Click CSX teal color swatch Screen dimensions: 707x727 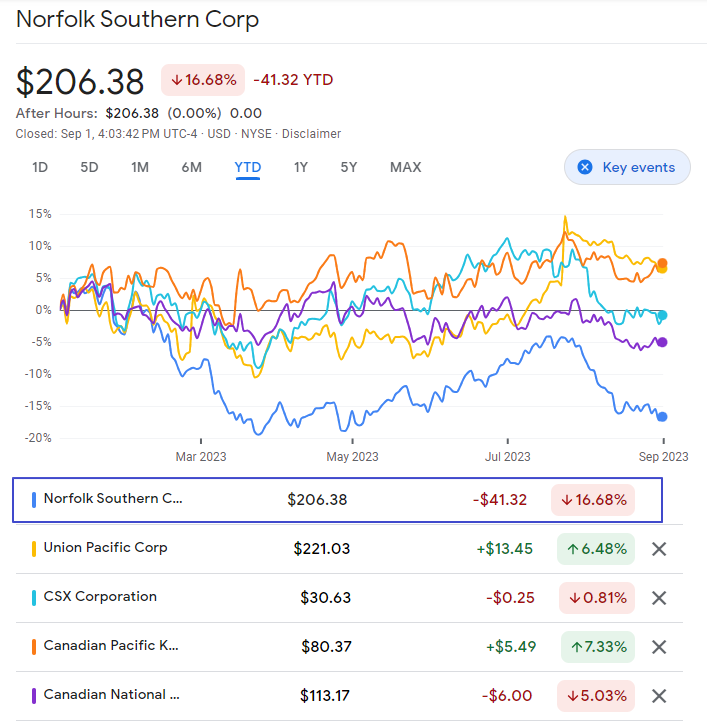[x=34, y=598]
